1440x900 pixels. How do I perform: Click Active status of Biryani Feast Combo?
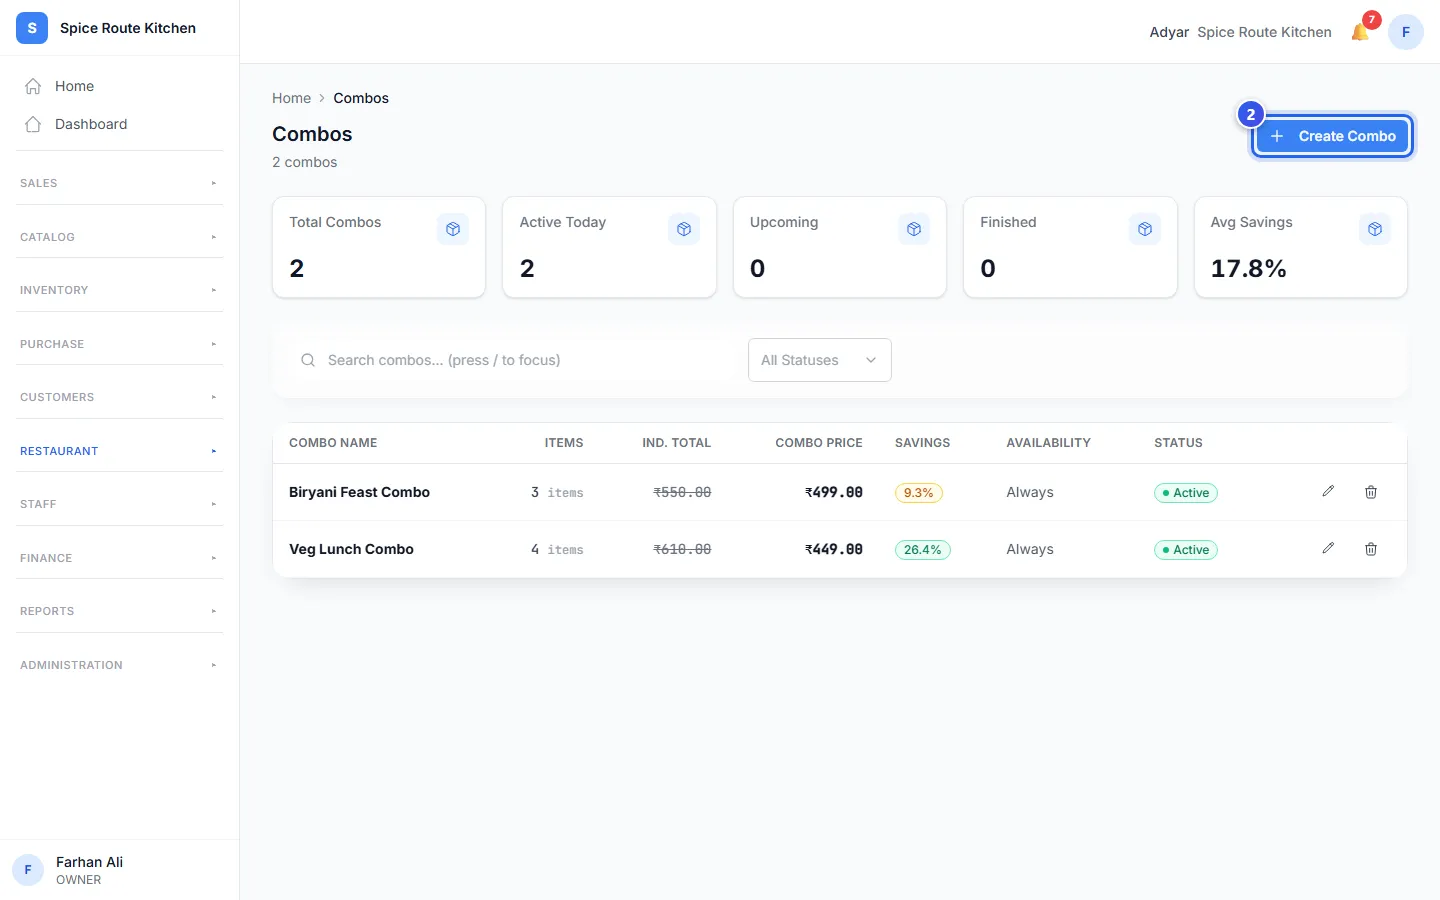1186,493
